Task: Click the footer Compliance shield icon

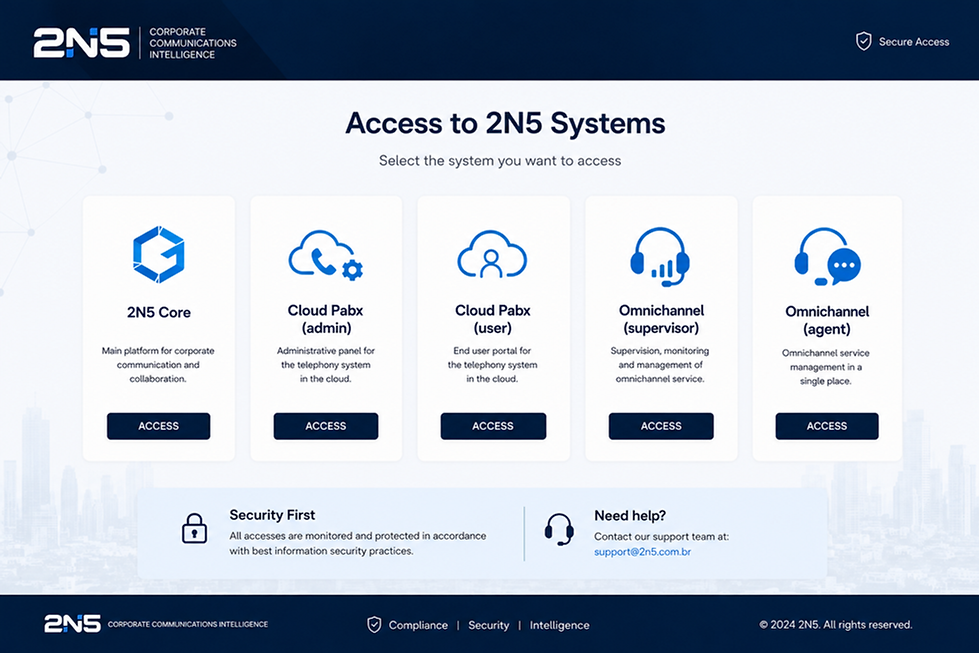Action: [x=374, y=624]
